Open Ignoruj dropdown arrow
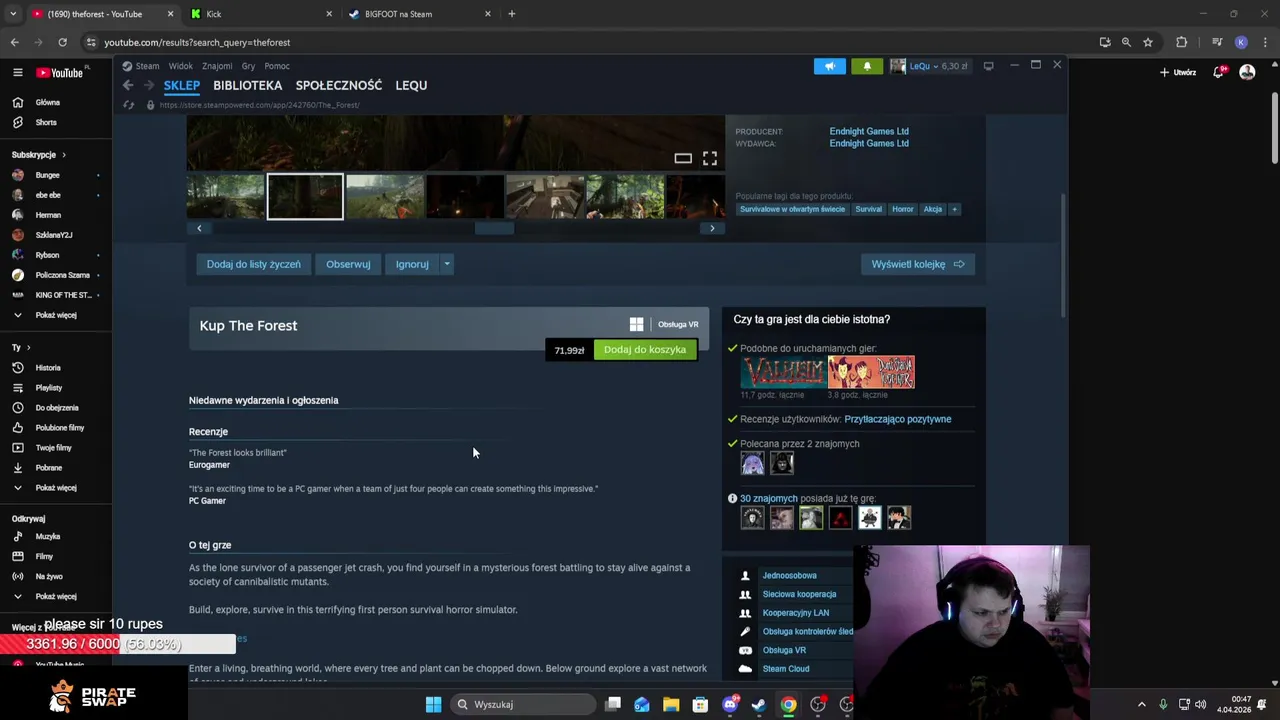 (447, 264)
